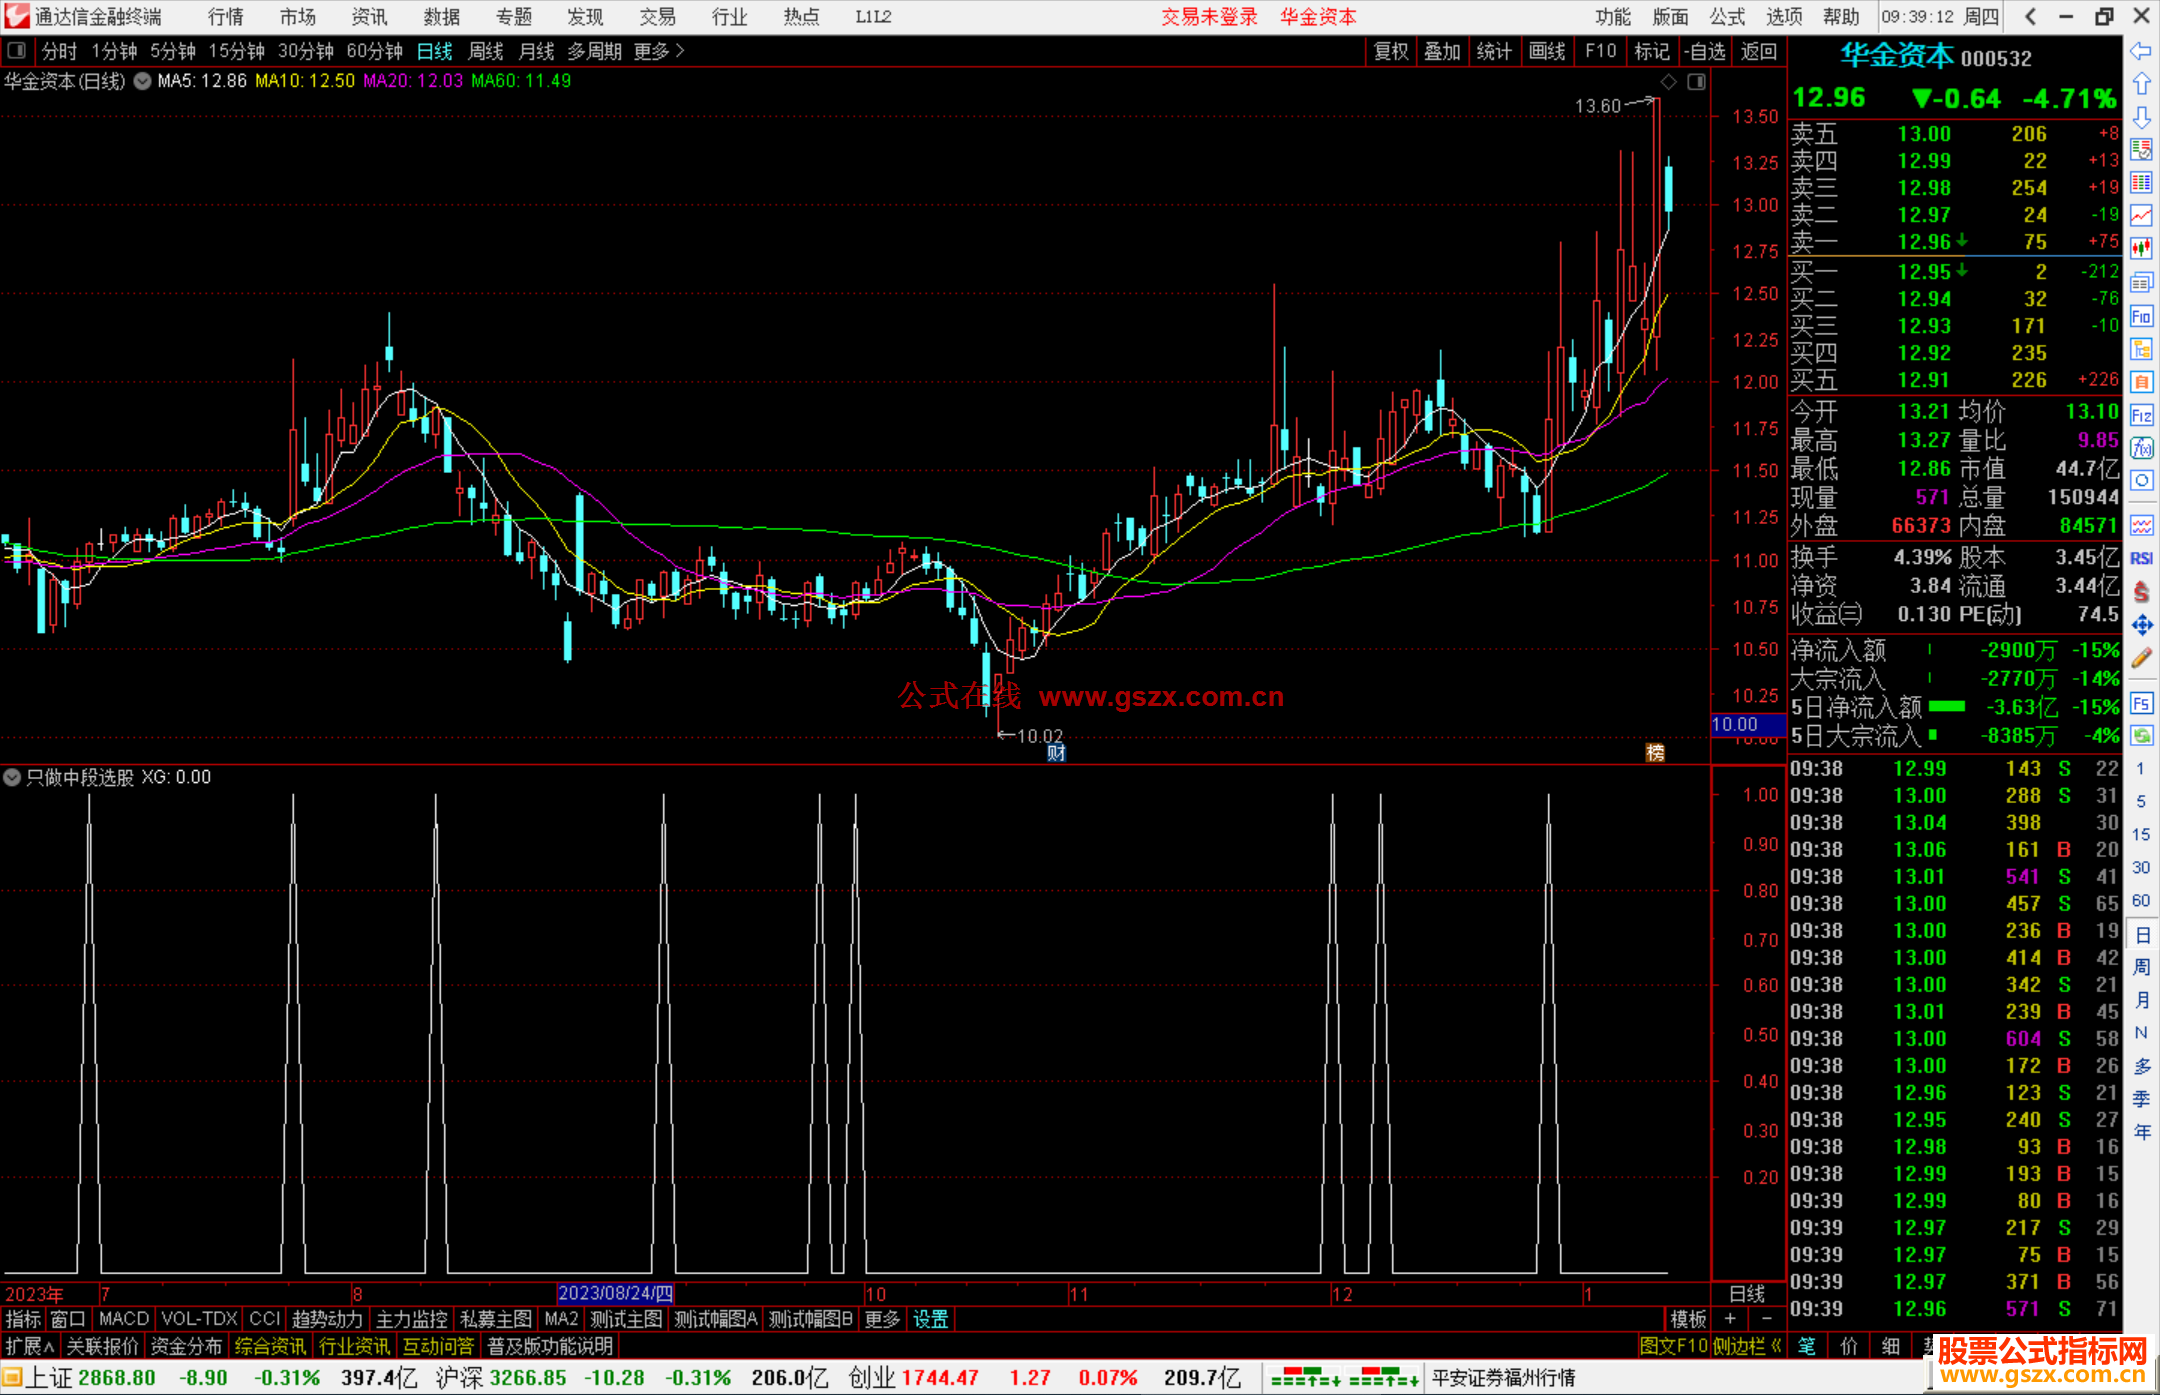Toggle the panel layout icon left of 分时
Viewport: 2160px width, 1395px height.
pyautogui.click(x=17, y=50)
